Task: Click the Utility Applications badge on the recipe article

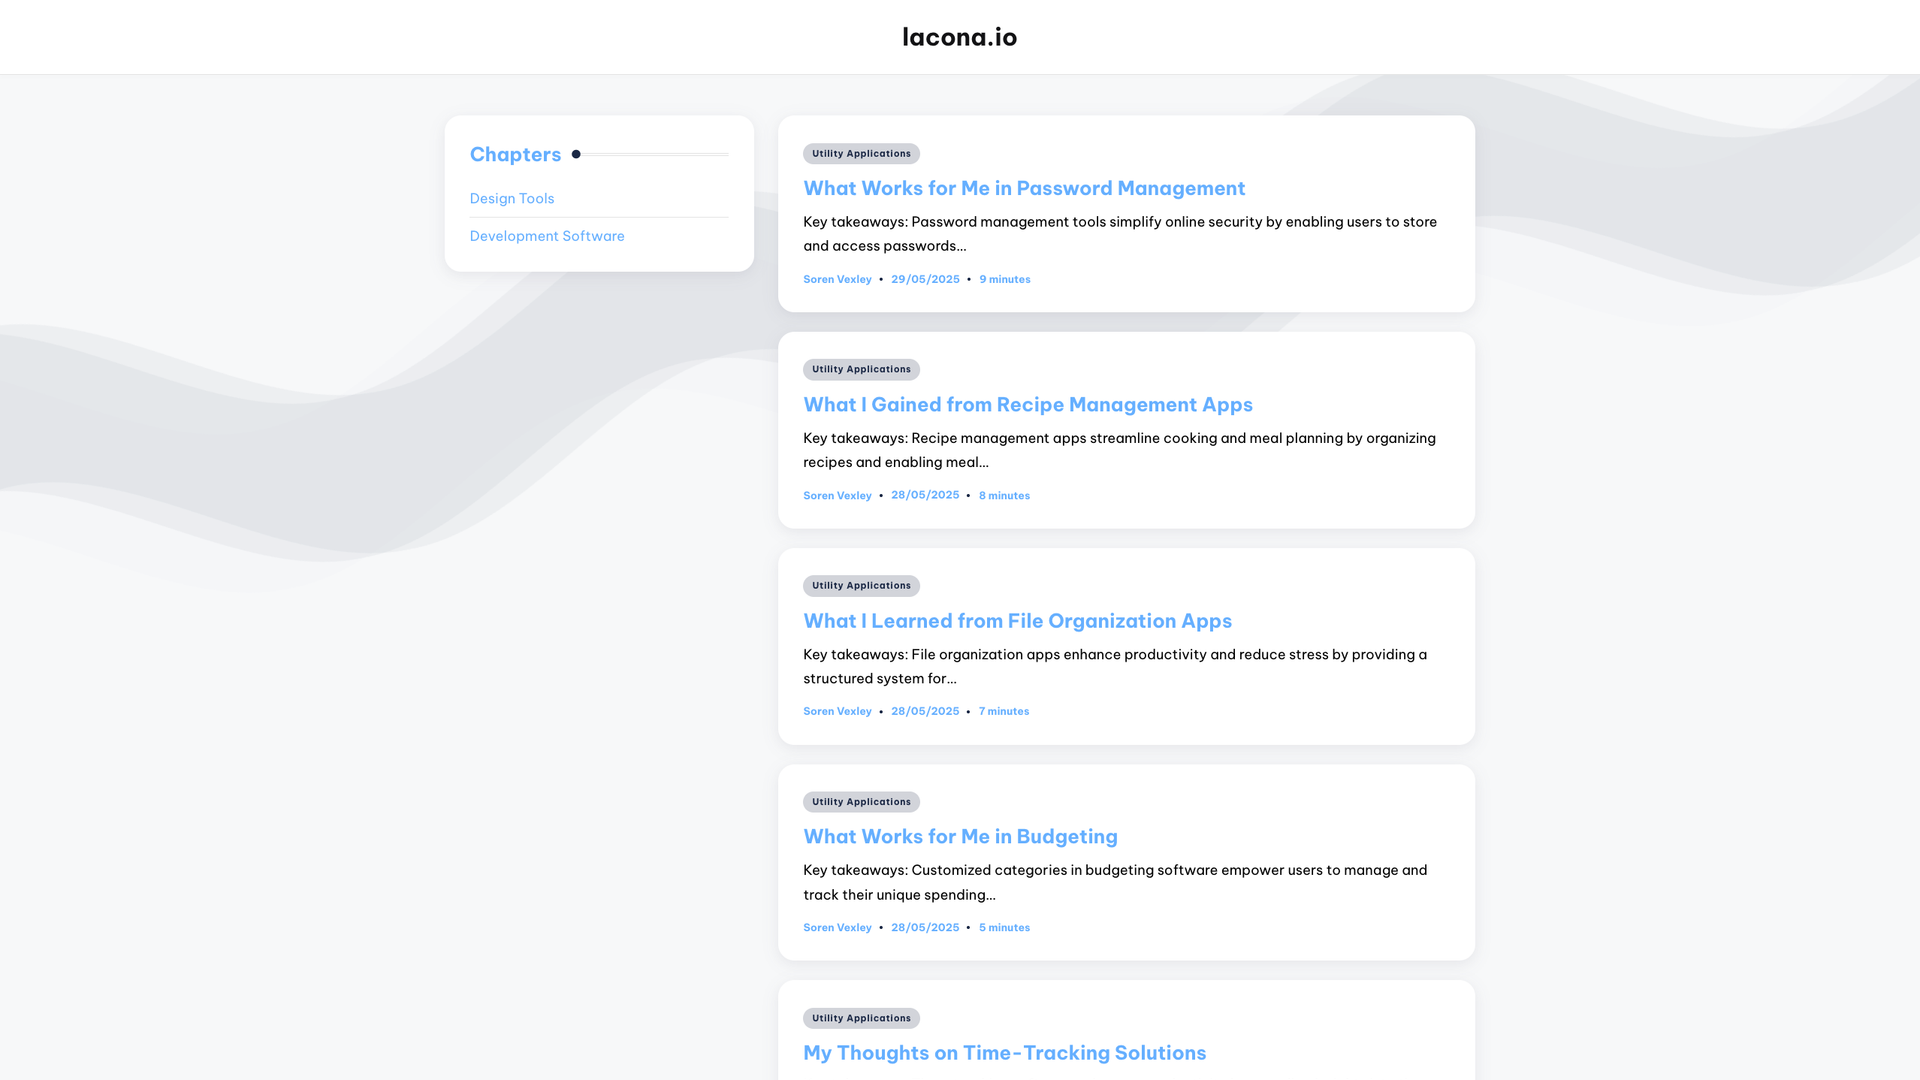Action: (x=861, y=369)
